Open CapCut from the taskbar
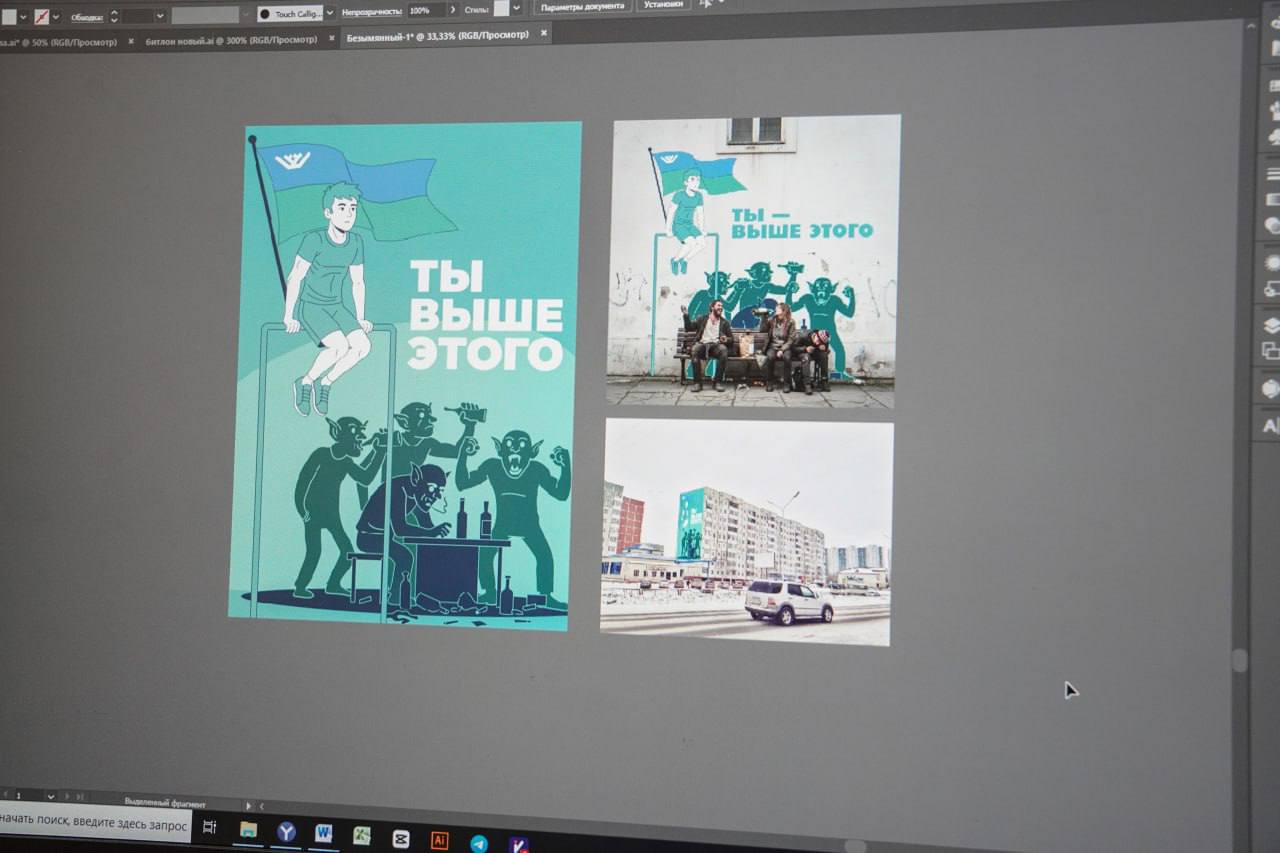This screenshot has width=1280, height=853. tap(401, 839)
